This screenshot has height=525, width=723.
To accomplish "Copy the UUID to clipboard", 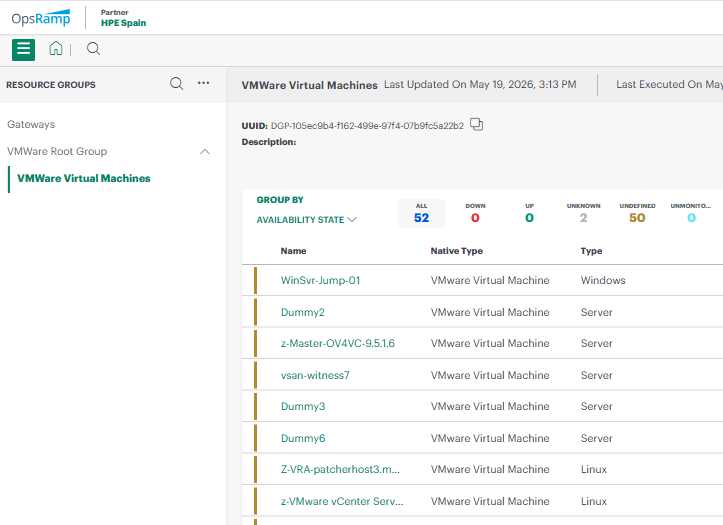I will 476,124.
